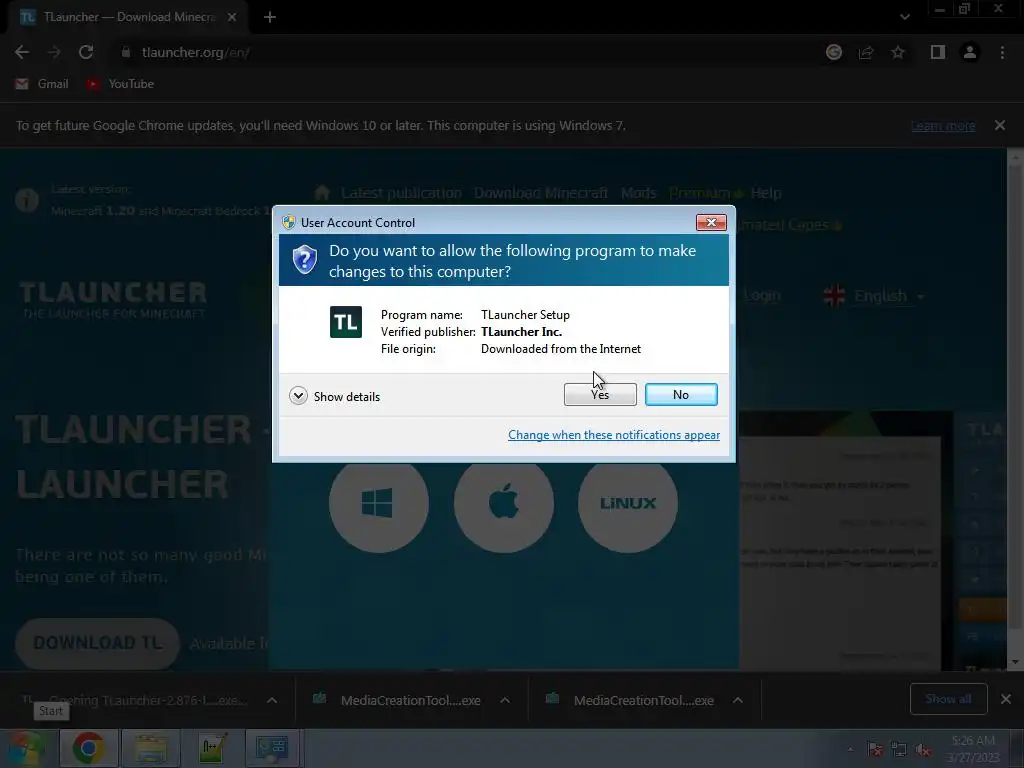The image size is (1024, 768).
Task: Open Latest publication menu item
Action: tap(401, 193)
